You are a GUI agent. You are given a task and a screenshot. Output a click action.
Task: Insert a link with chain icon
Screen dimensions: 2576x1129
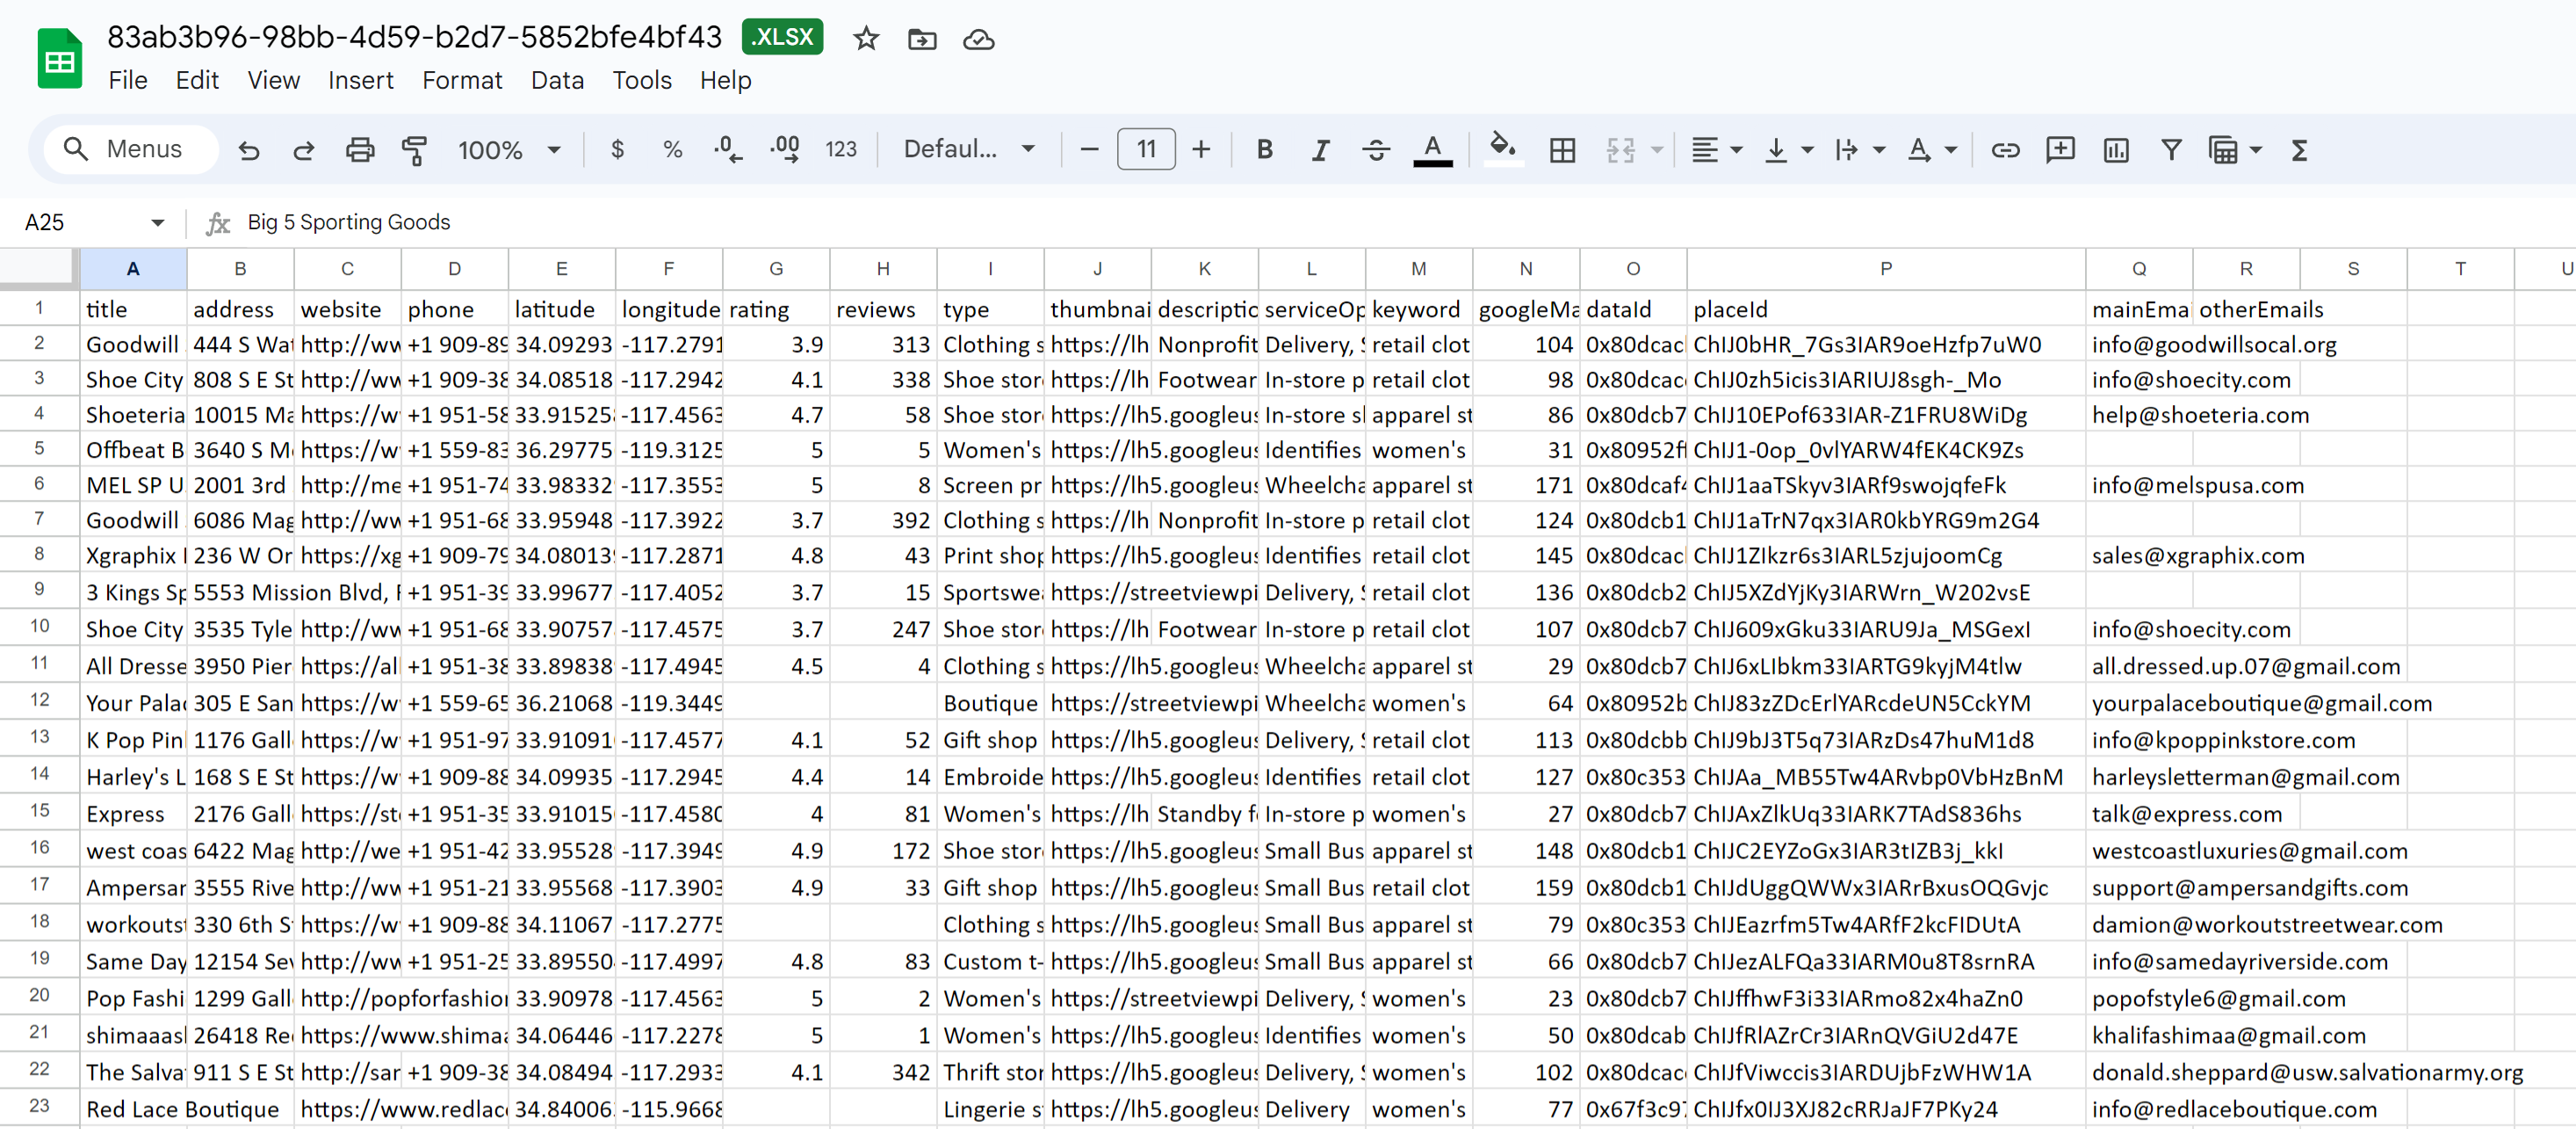(x=2005, y=150)
